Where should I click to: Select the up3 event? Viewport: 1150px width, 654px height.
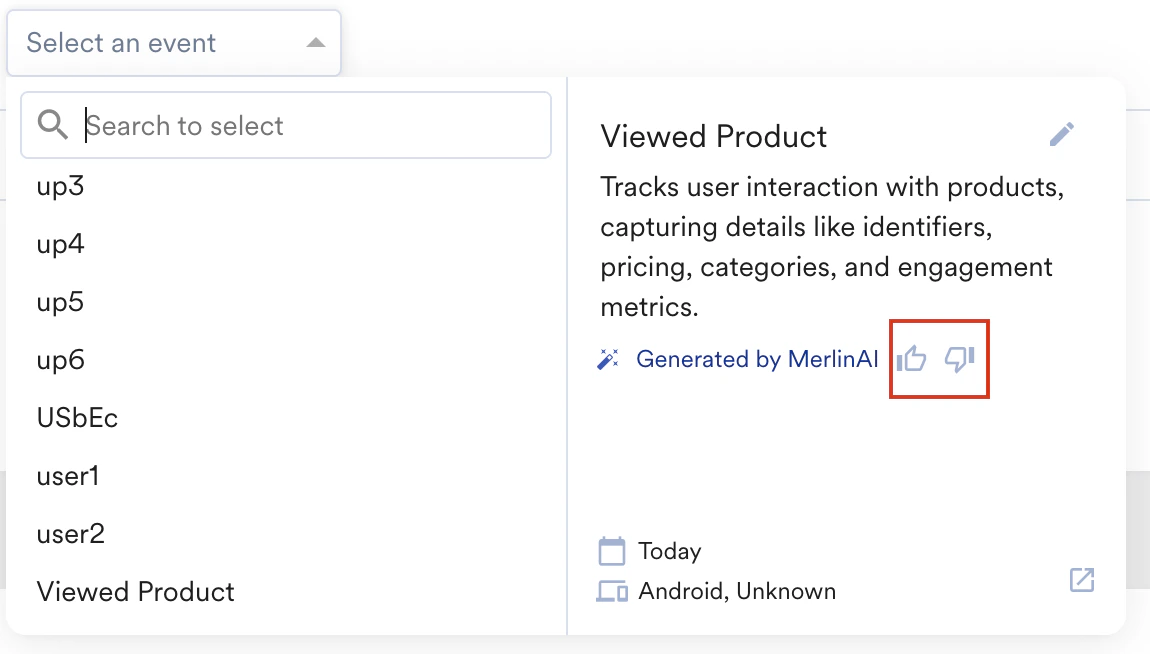(x=60, y=187)
